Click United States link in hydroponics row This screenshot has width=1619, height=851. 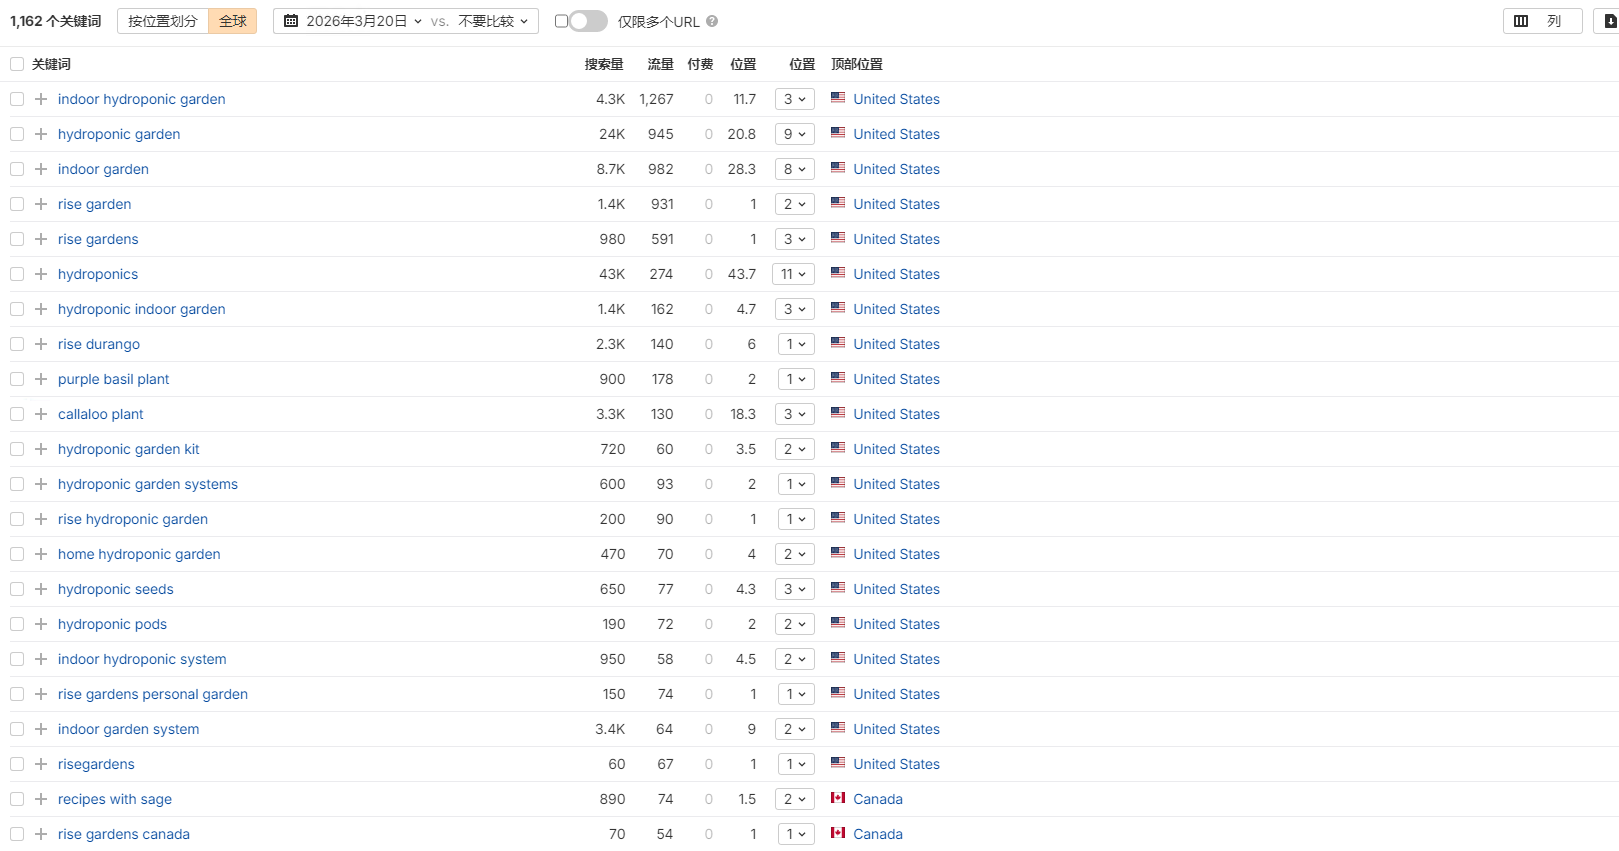pyautogui.click(x=897, y=274)
